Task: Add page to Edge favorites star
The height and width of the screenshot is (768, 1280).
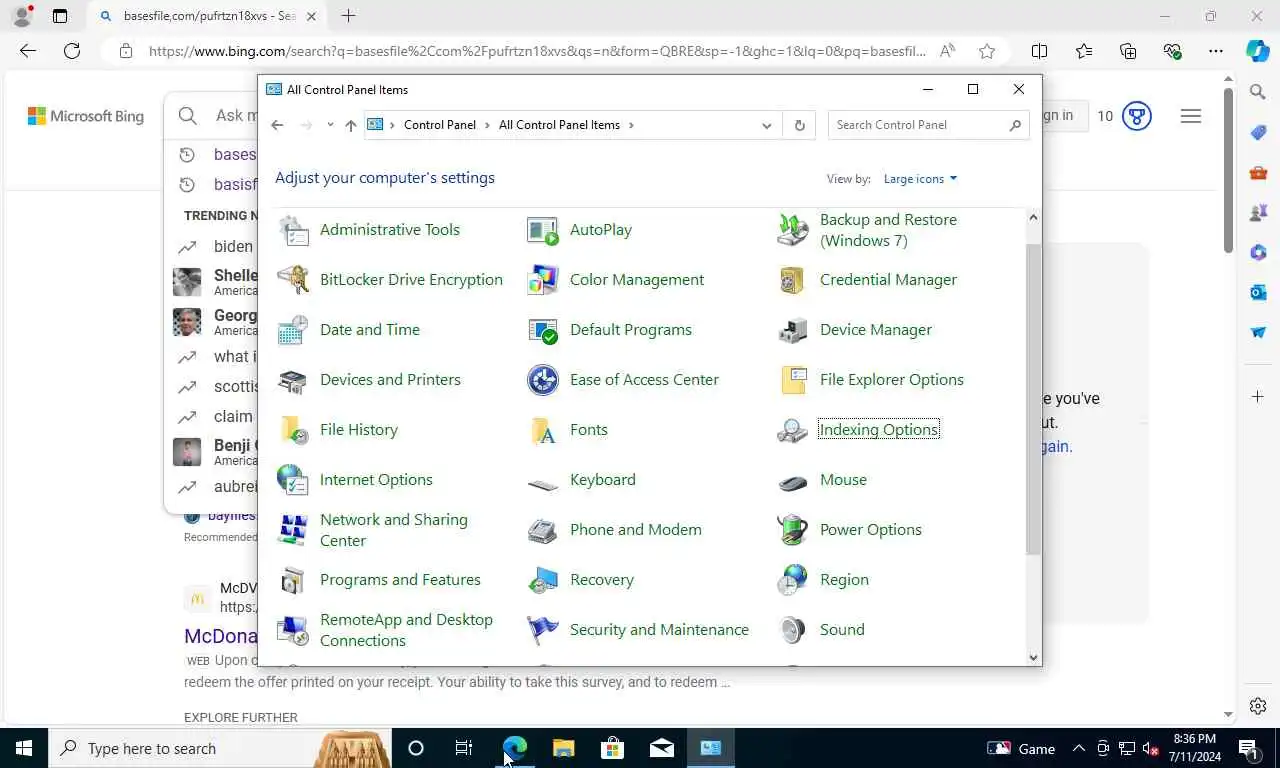Action: [987, 51]
